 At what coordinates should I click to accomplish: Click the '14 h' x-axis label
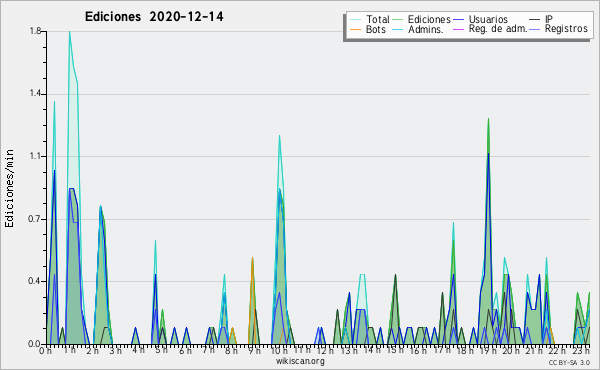[372, 350]
